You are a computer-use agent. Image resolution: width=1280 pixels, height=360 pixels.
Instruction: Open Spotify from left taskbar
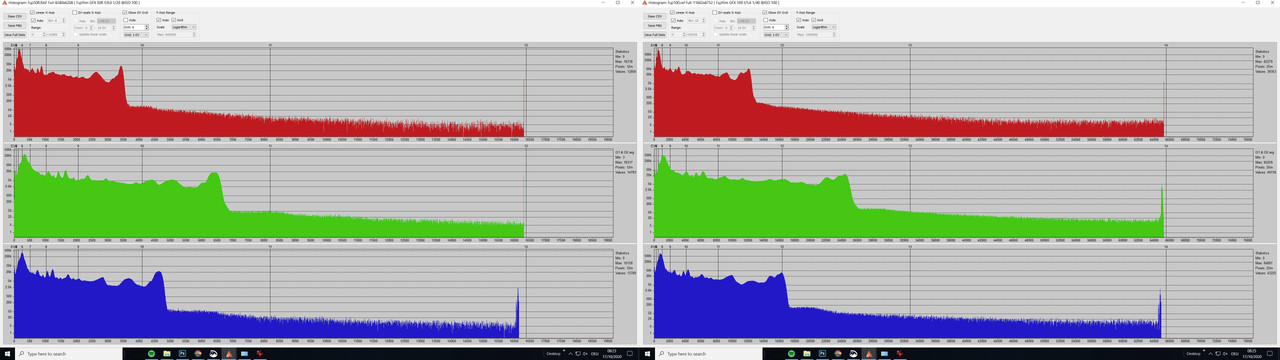151,354
